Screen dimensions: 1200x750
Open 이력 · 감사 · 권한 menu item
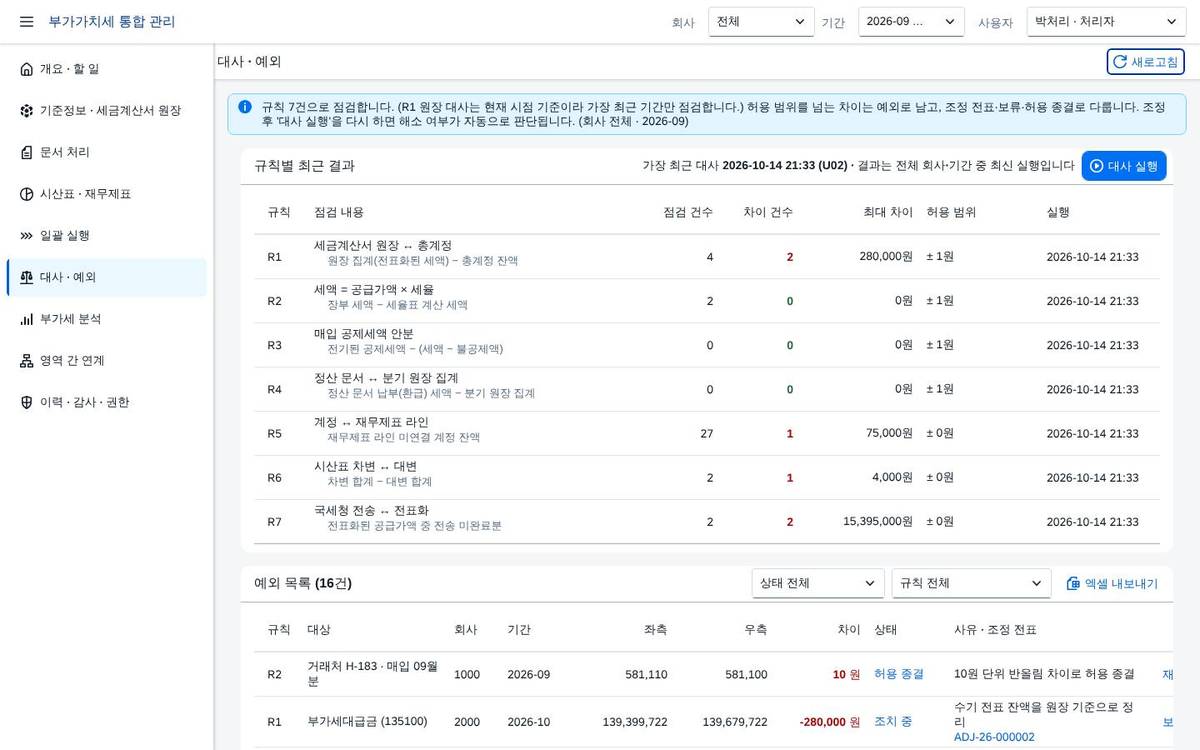click(107, 402)
